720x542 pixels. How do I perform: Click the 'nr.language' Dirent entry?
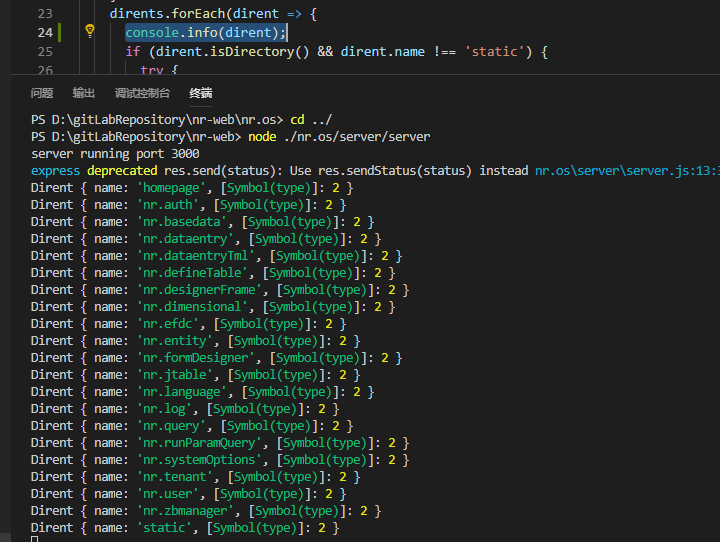[202, 392]
